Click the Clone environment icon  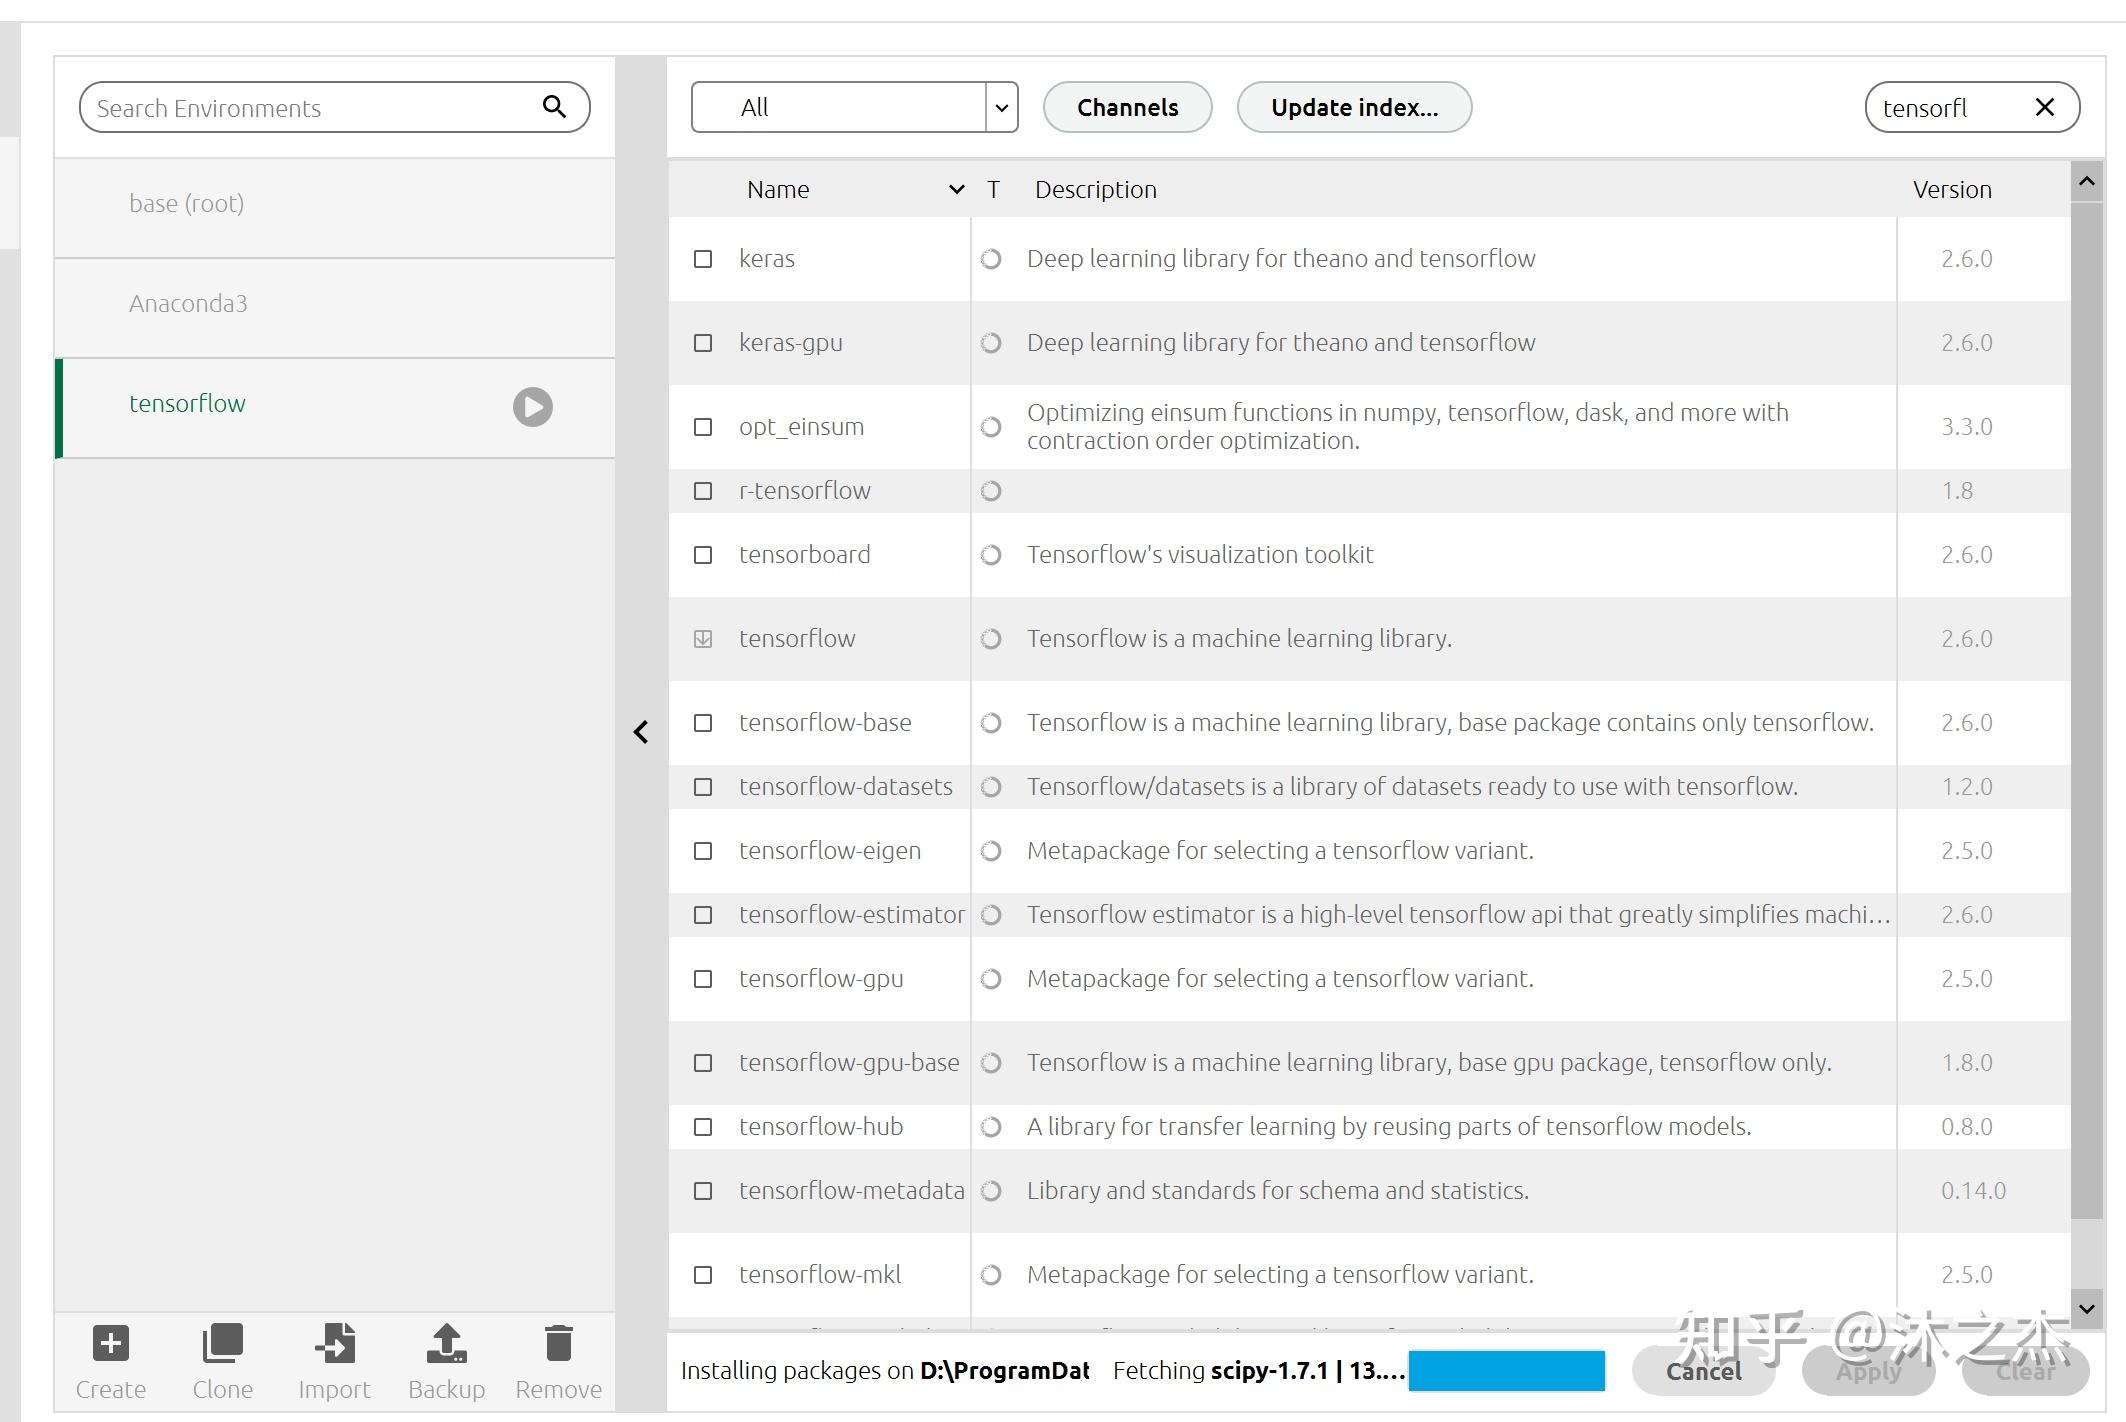pos(222,1344)
